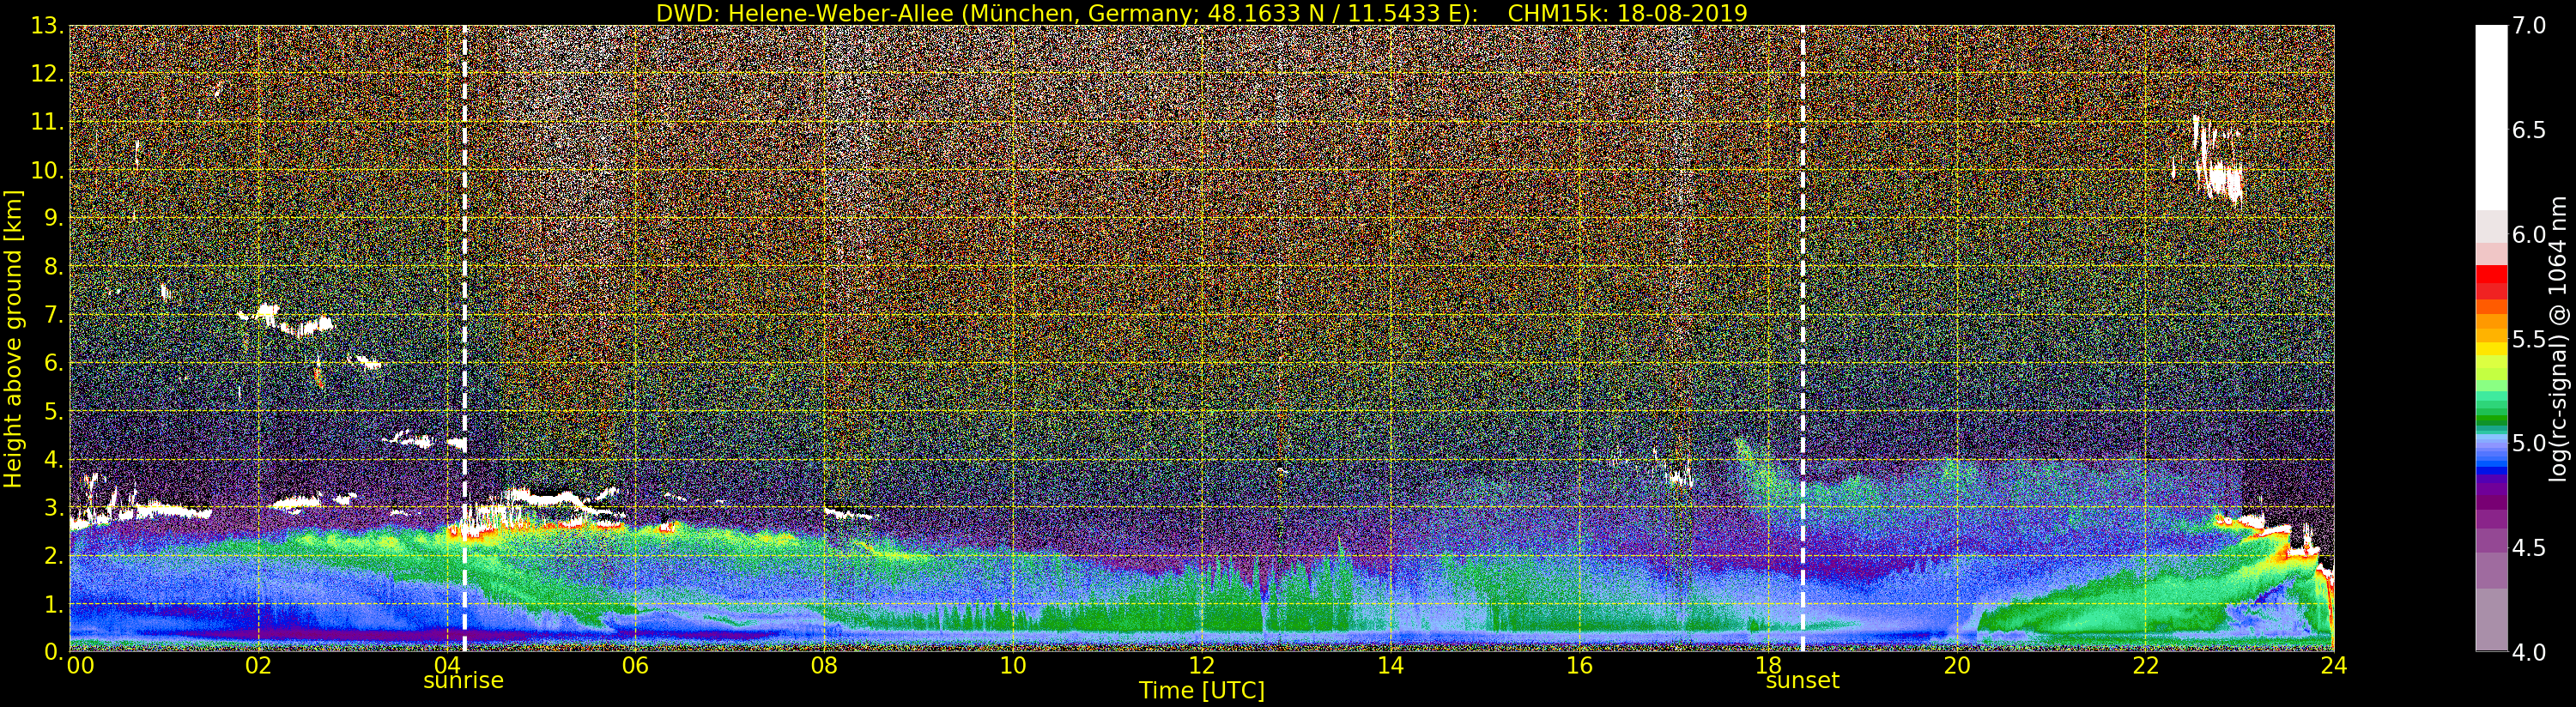Click height axis tick '12.'
The image size is (2576, 707).
47,74
